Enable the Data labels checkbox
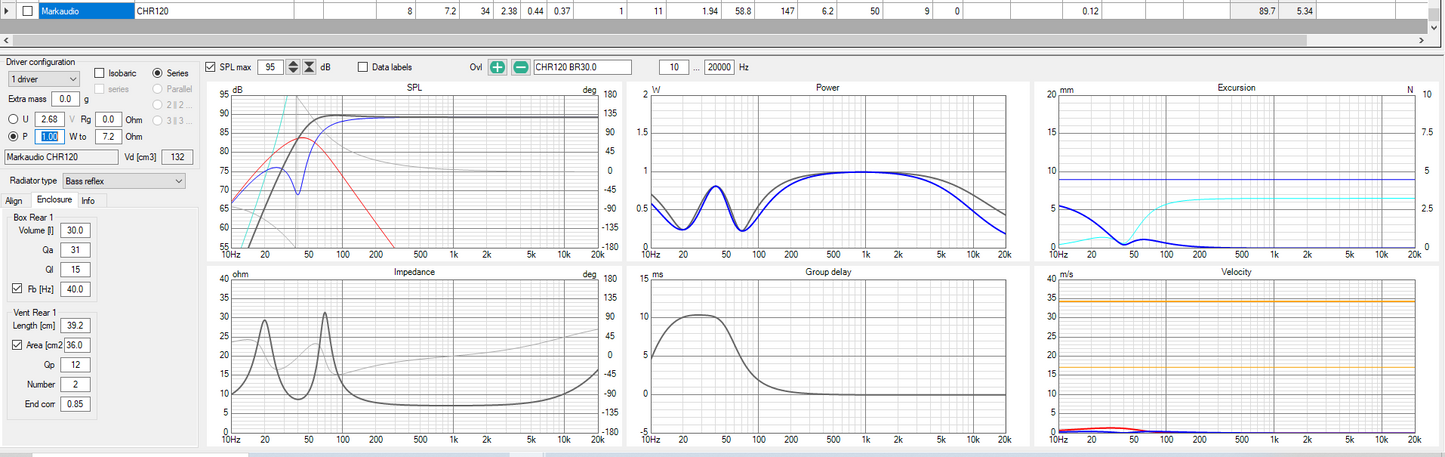1445x457 pixels. point(363,67)
